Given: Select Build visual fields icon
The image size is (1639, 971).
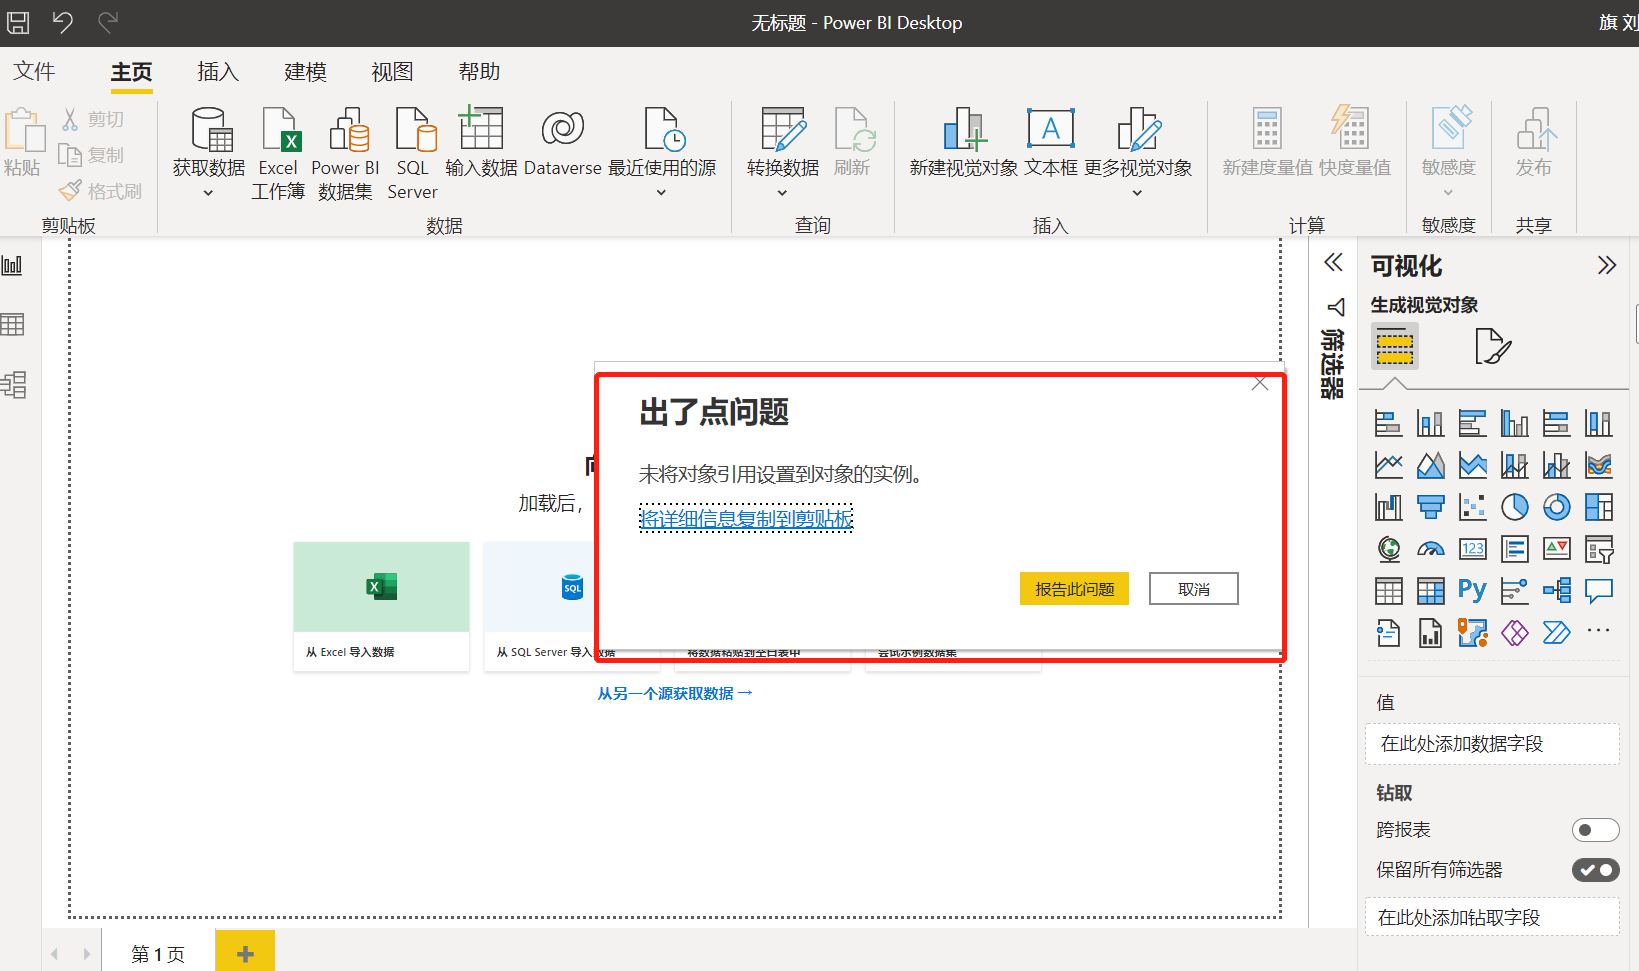Looking at the screenshot, I should [x=1394, y=347].
